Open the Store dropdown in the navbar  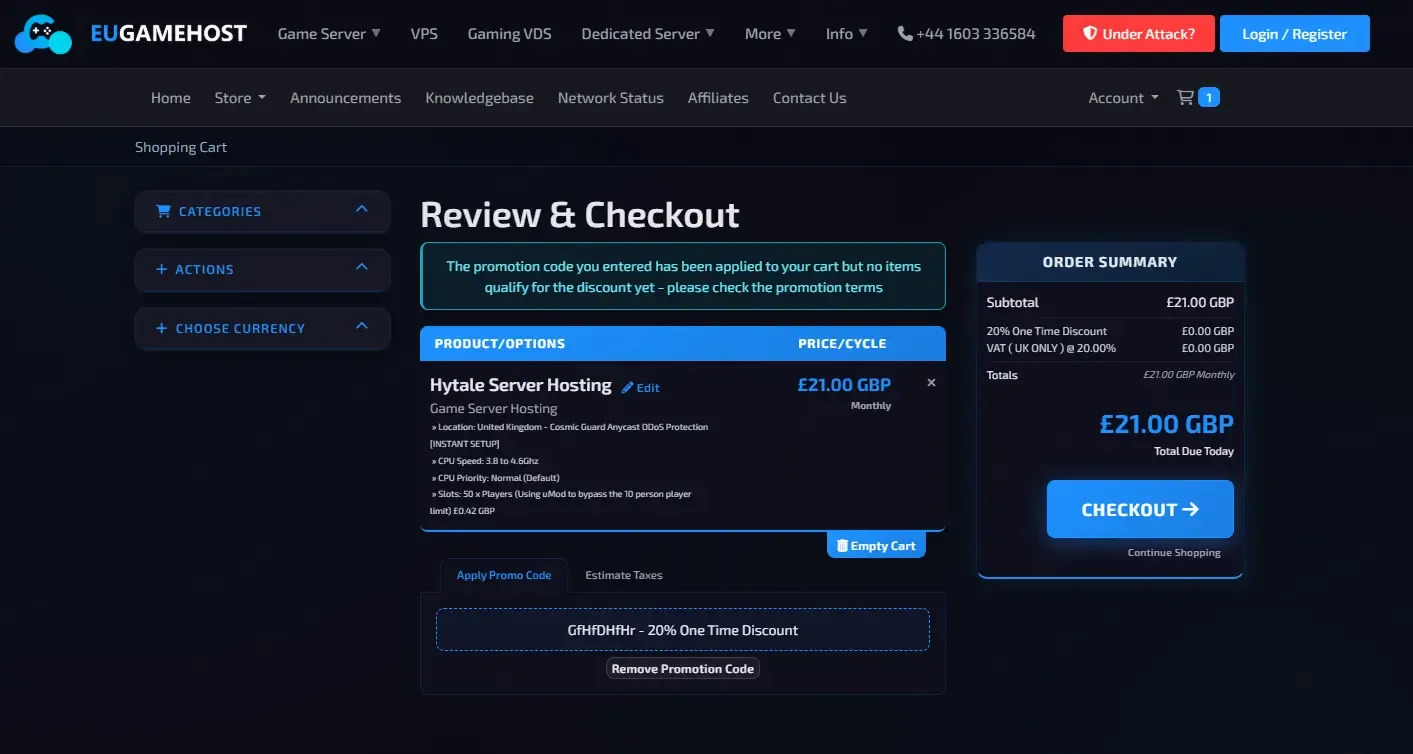coord(240,98)
